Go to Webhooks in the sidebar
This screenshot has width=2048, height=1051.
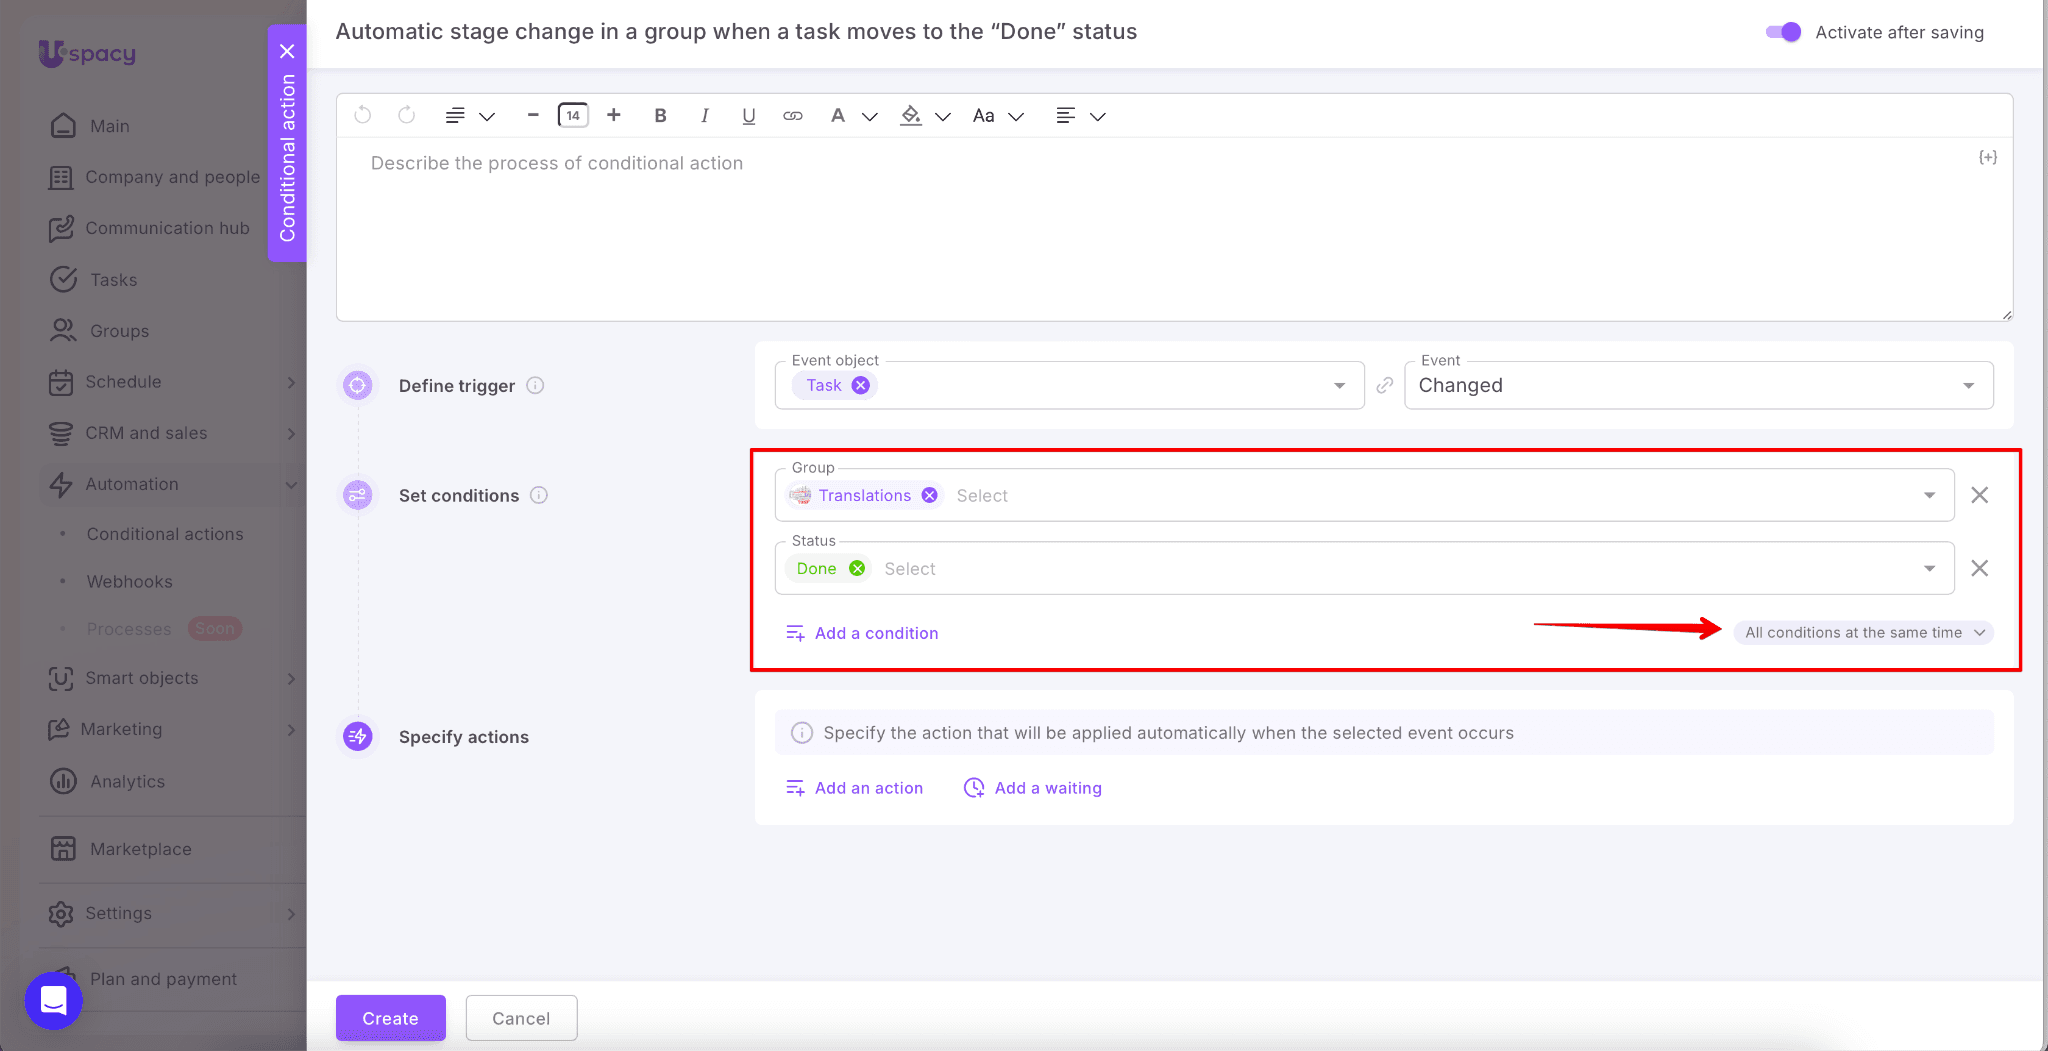pyautogui.click(x=130, y=582)
